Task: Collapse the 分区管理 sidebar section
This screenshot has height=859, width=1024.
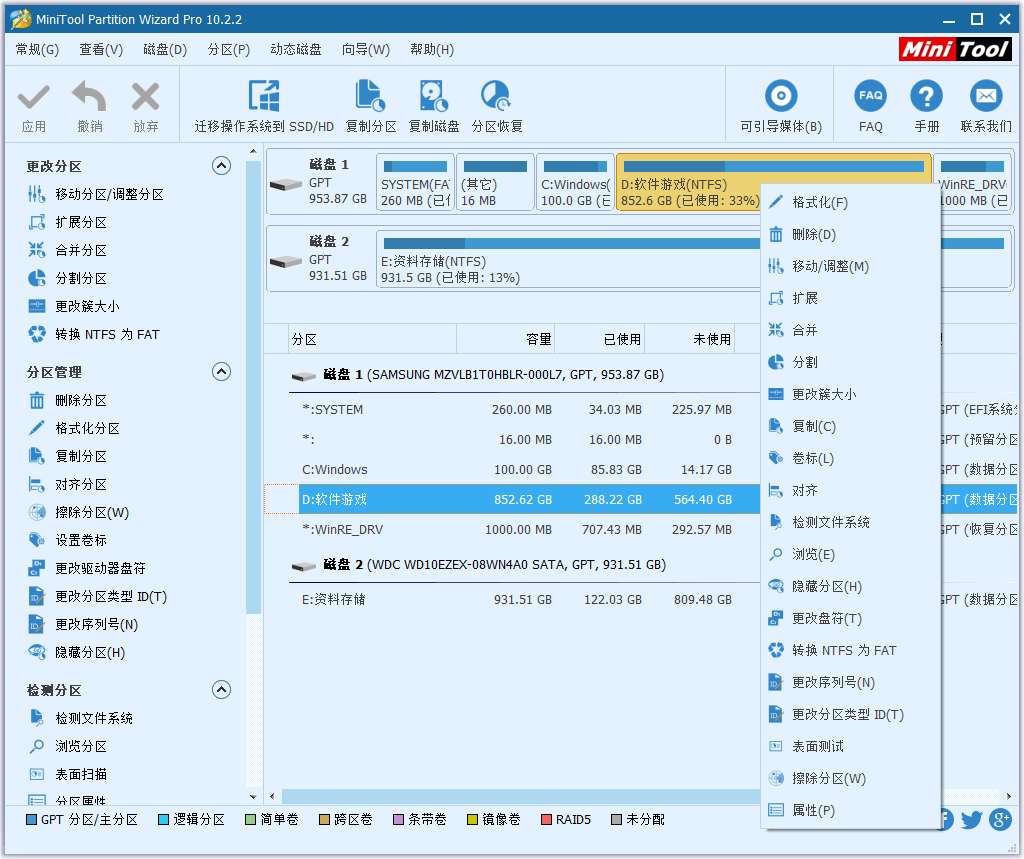Action: click(x=221, y=372)
